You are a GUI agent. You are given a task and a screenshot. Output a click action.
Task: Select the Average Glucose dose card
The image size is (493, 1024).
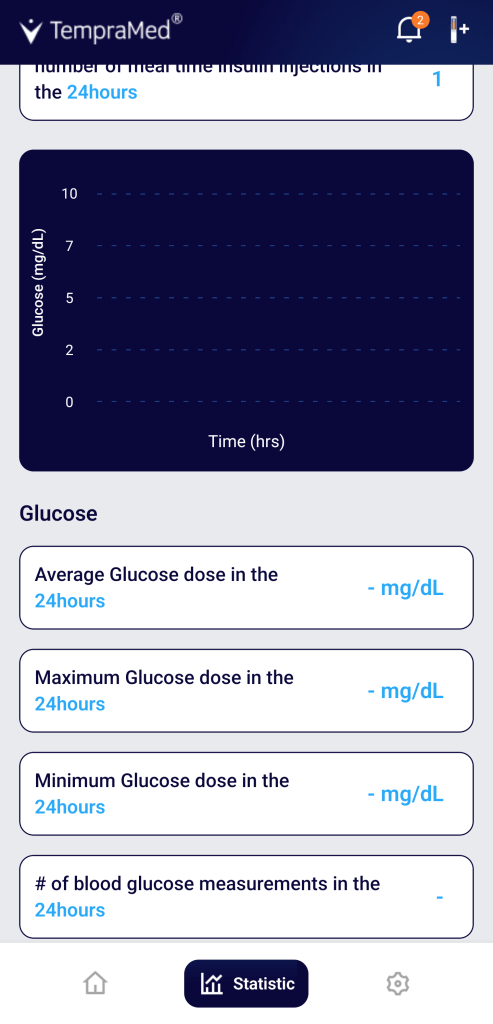(x=246, y=588)
